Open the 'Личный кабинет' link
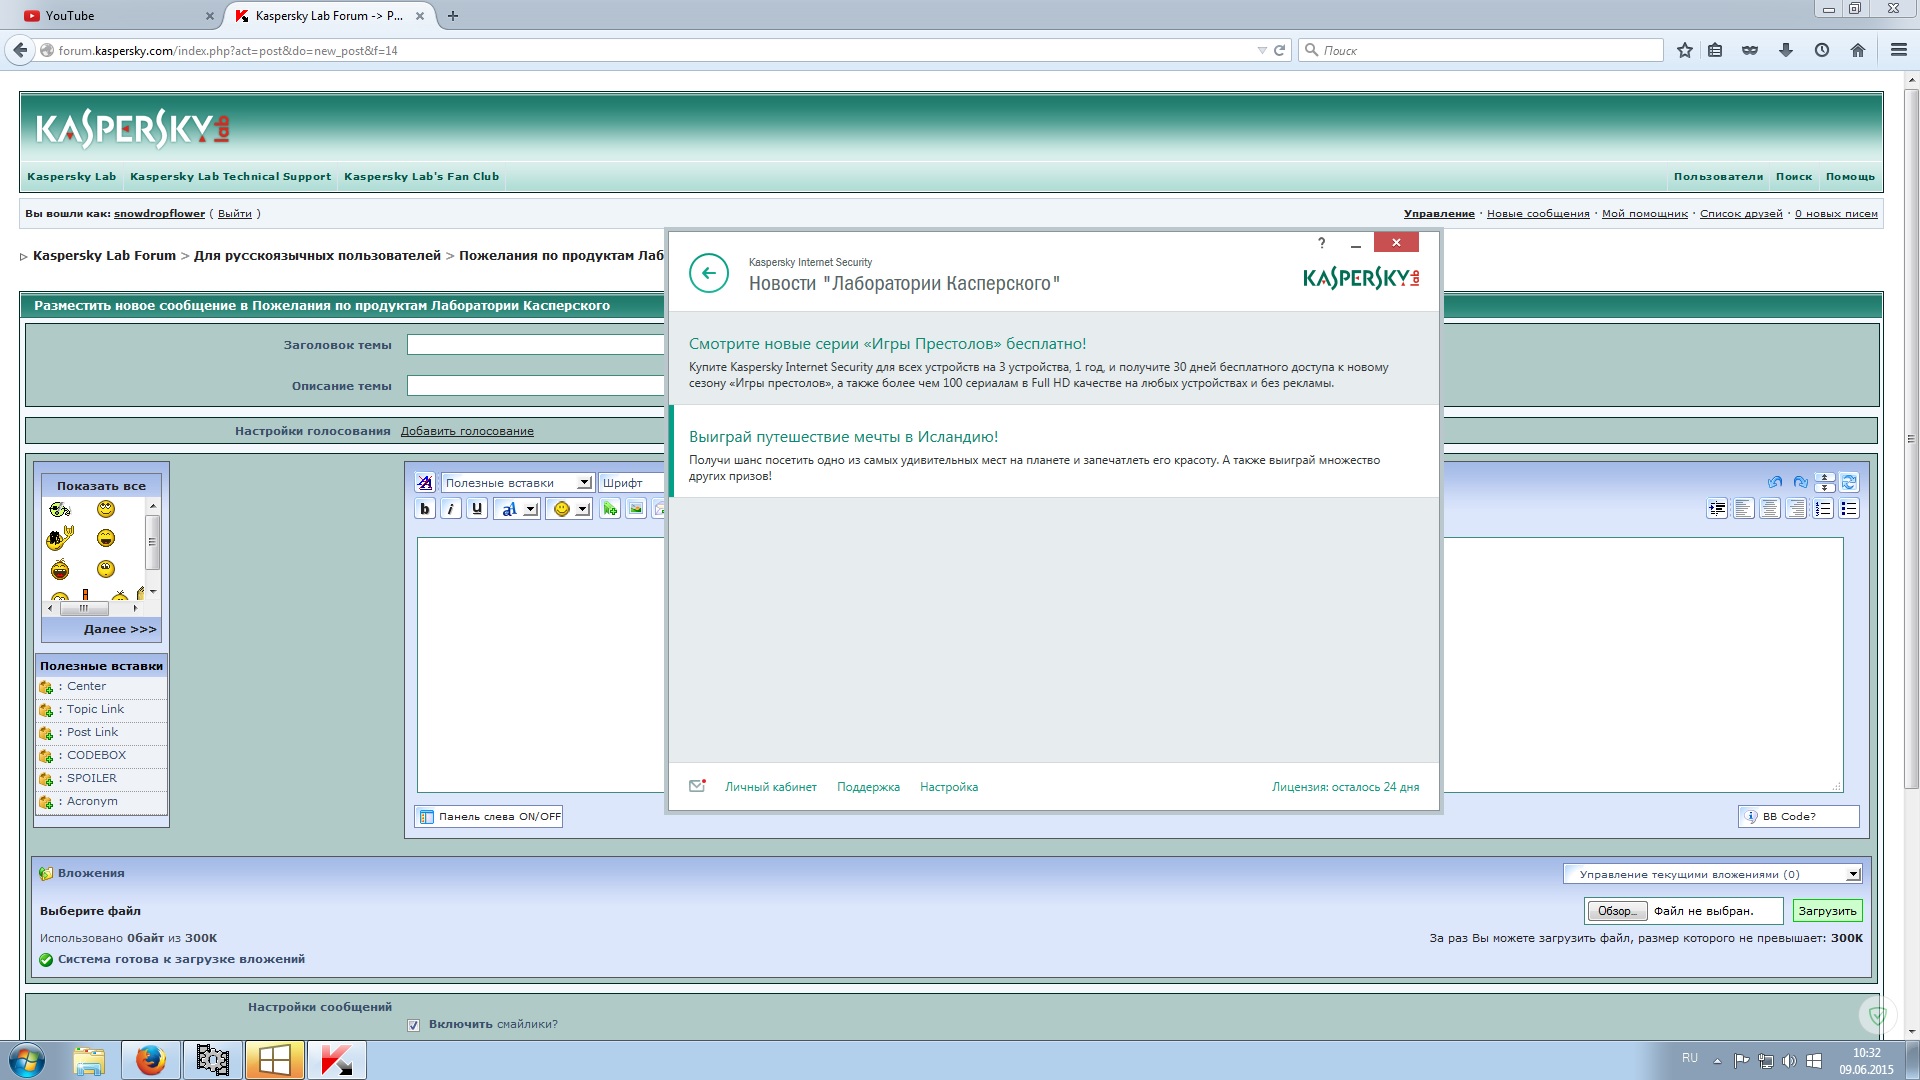Viewport: 1920px width, 1080px height. (770, 787)
